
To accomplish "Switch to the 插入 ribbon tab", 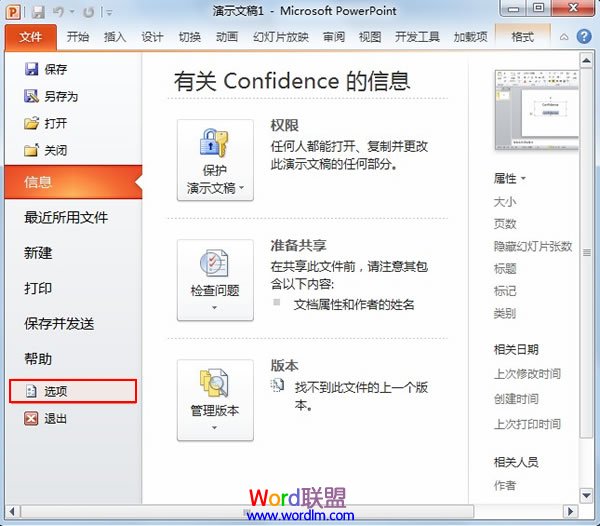I will point(115,37).
